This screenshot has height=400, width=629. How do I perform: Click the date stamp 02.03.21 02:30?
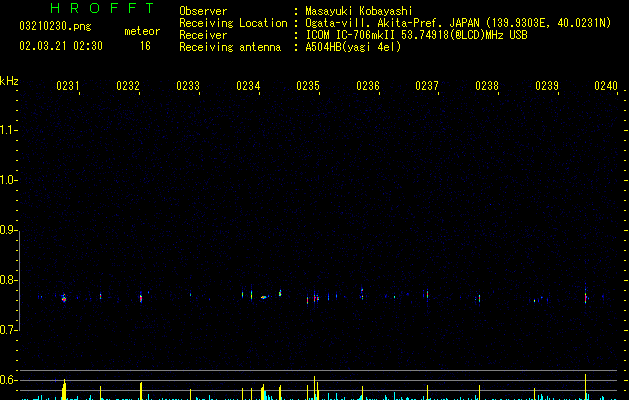(61, 46)
